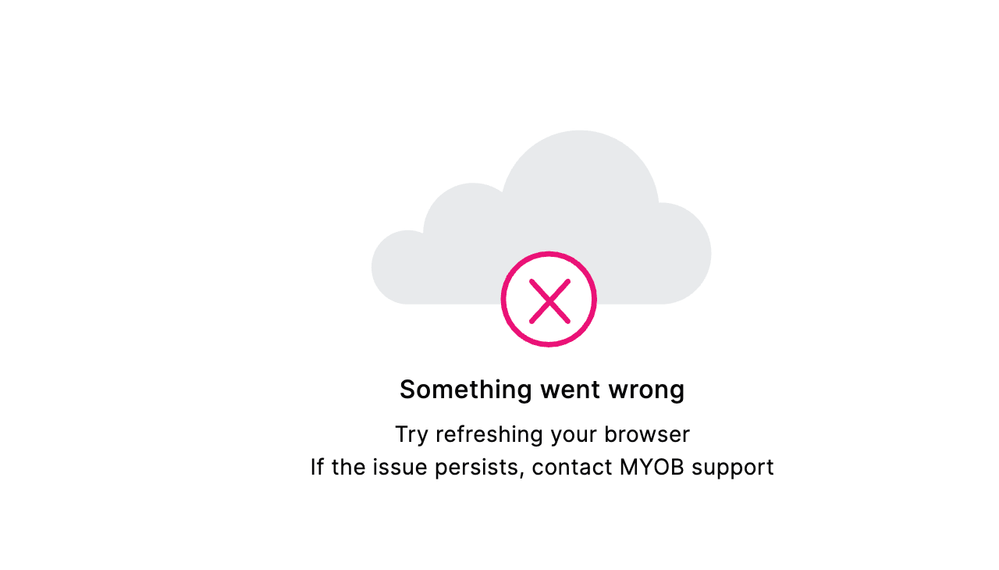Click the pink X error icon

click(x=549, y=299)
